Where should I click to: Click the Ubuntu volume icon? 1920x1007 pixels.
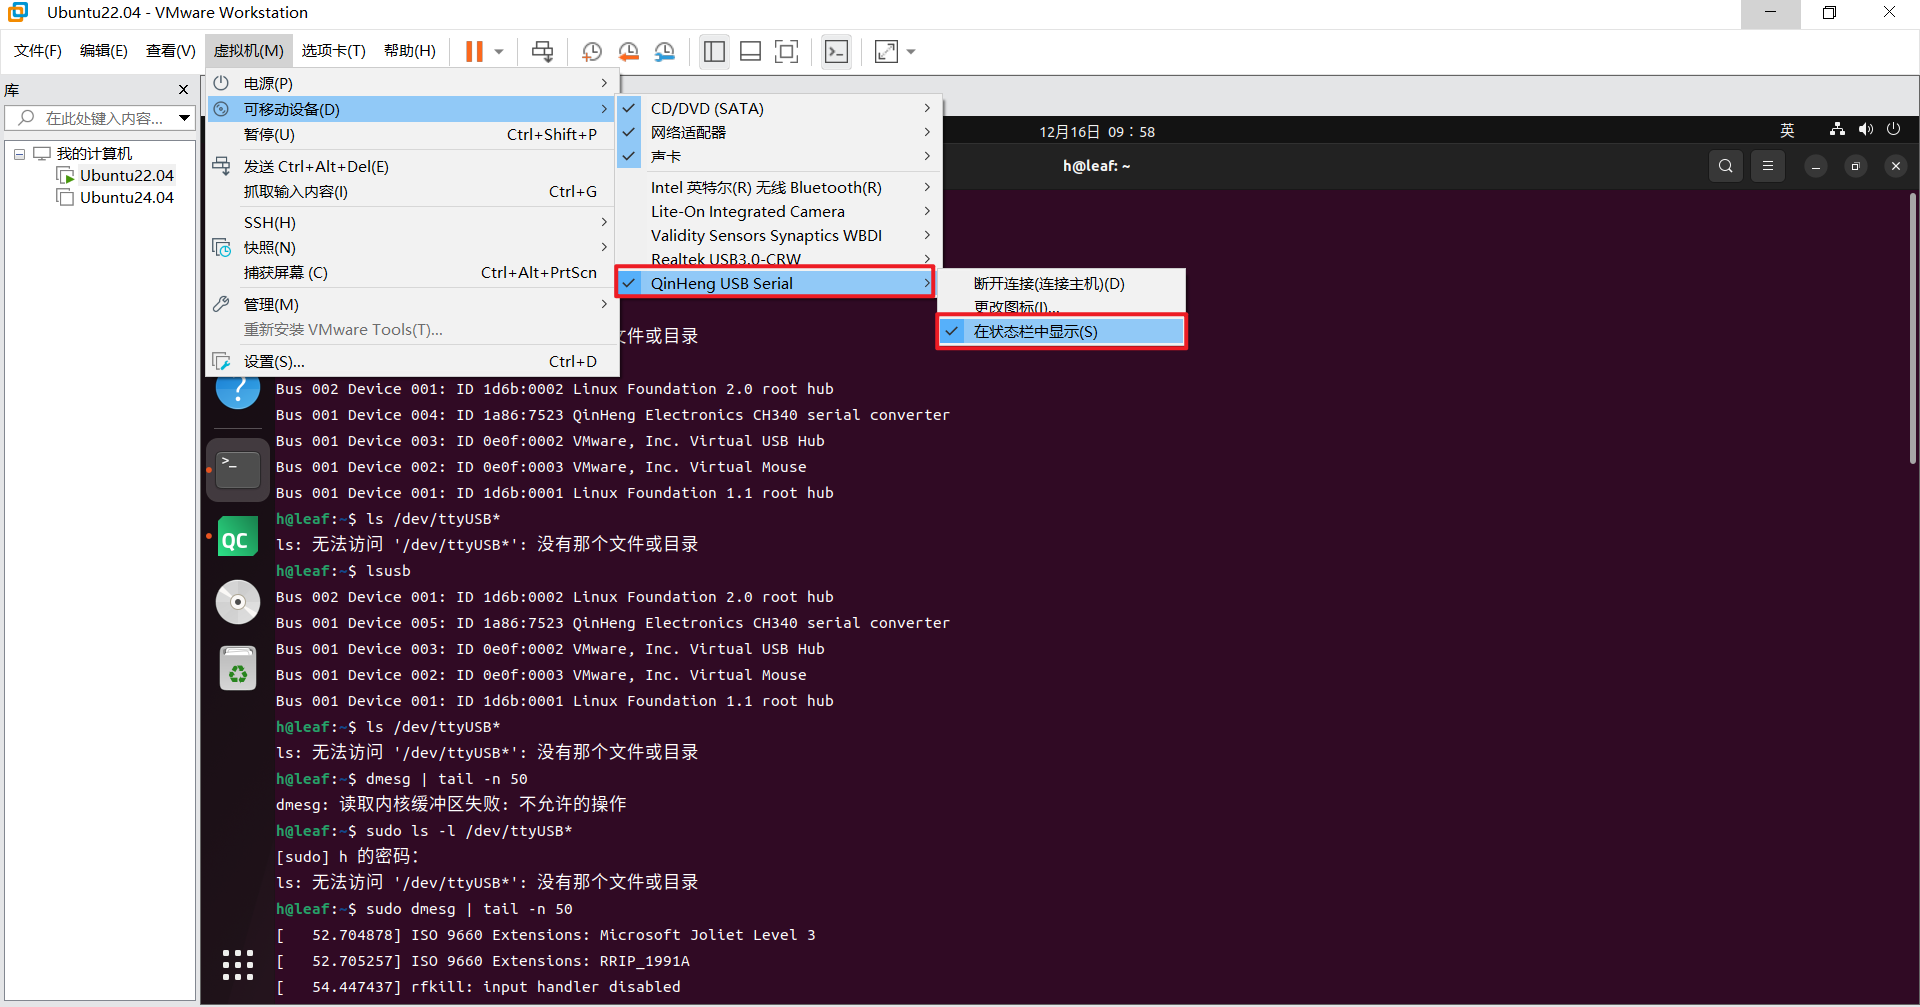coord(1865,130)
